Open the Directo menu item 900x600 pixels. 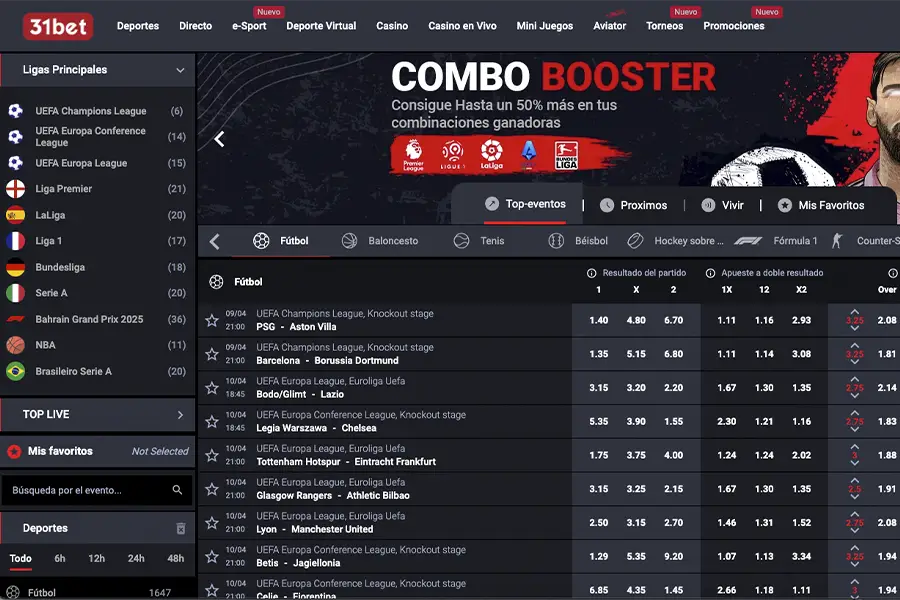[x=195, y=26]
